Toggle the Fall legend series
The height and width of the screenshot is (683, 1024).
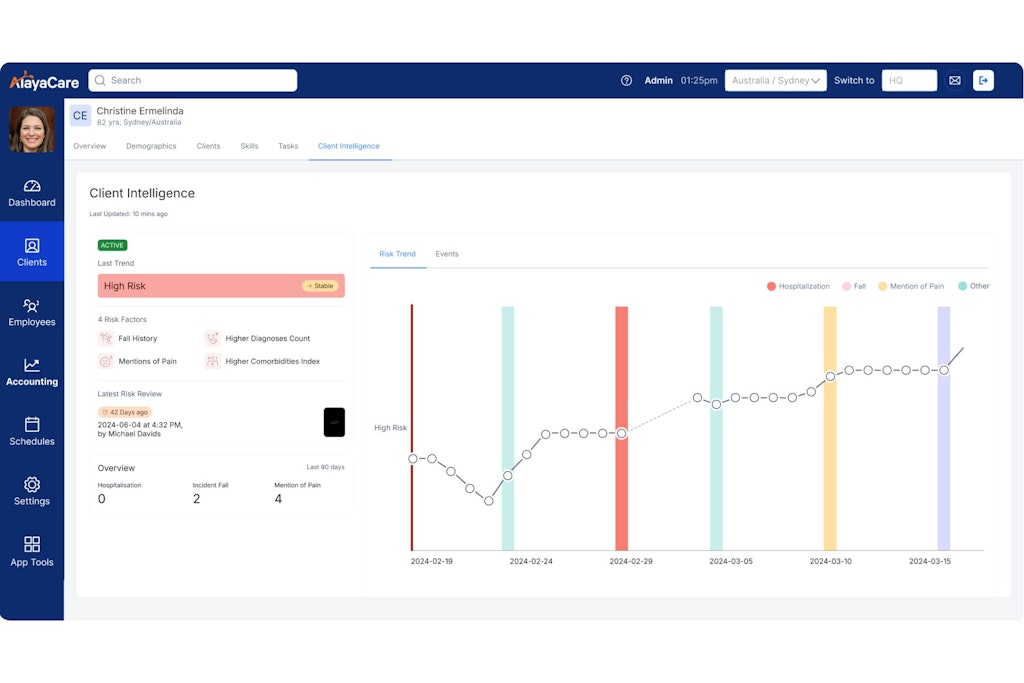coord(853,287)
